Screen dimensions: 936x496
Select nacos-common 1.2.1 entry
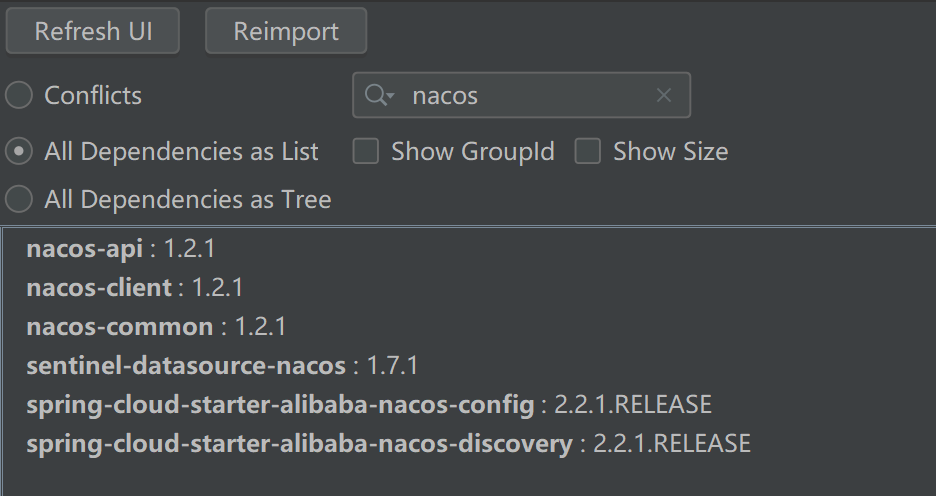[120, 327]
